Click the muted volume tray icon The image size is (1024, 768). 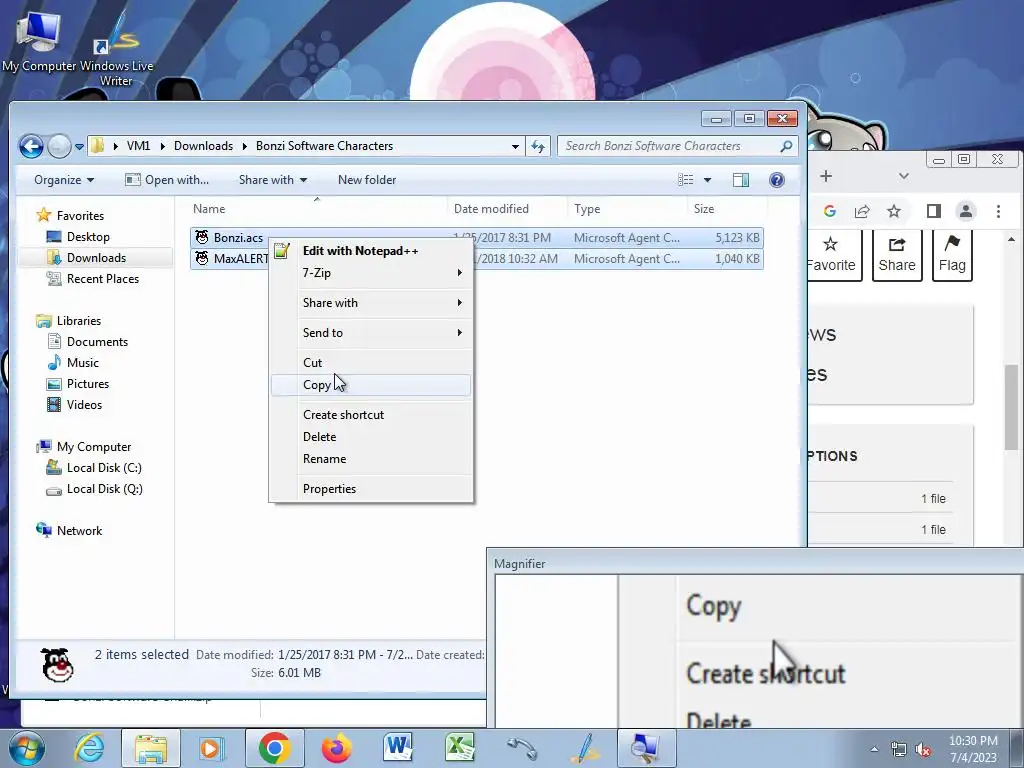[922, 749]
